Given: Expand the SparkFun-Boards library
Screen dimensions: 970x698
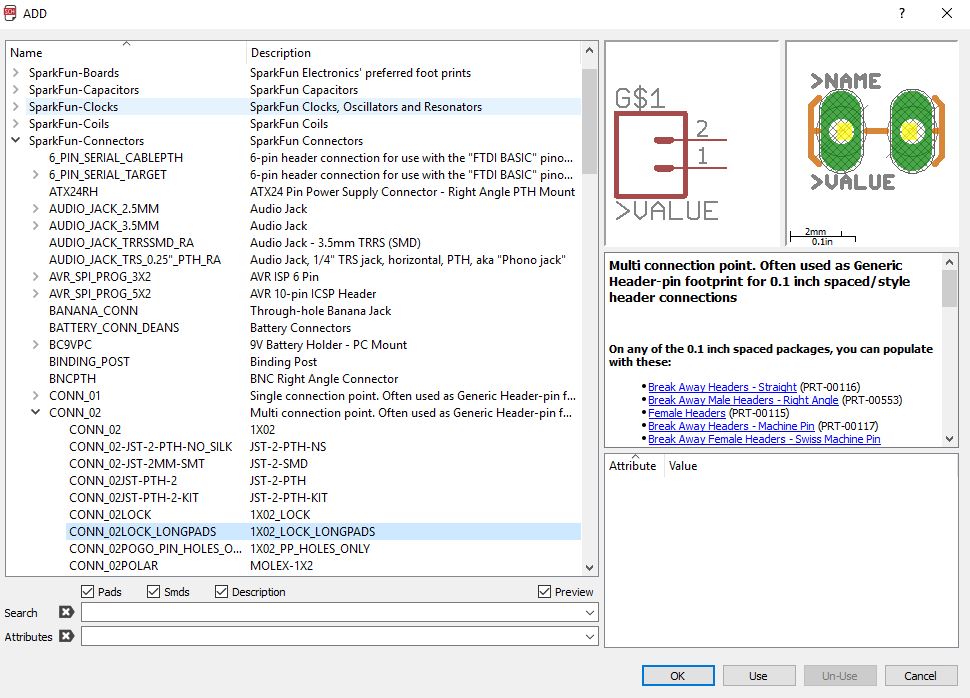Looking at the screenshot, I should (15, 72).
